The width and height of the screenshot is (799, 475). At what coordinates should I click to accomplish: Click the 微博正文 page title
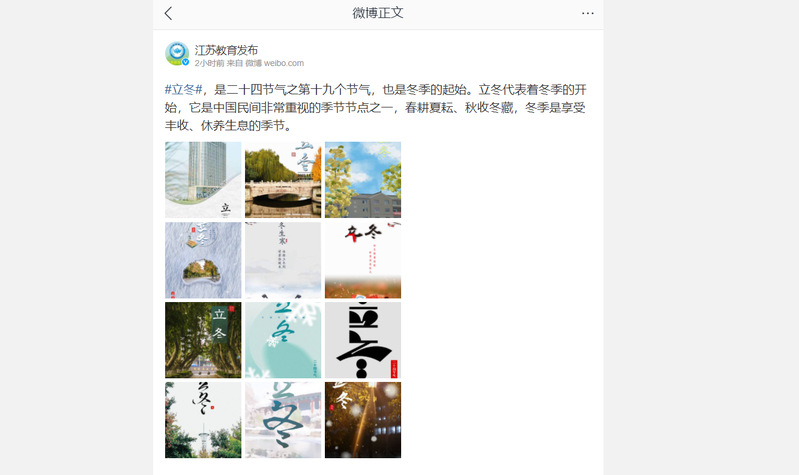point(378,13)
